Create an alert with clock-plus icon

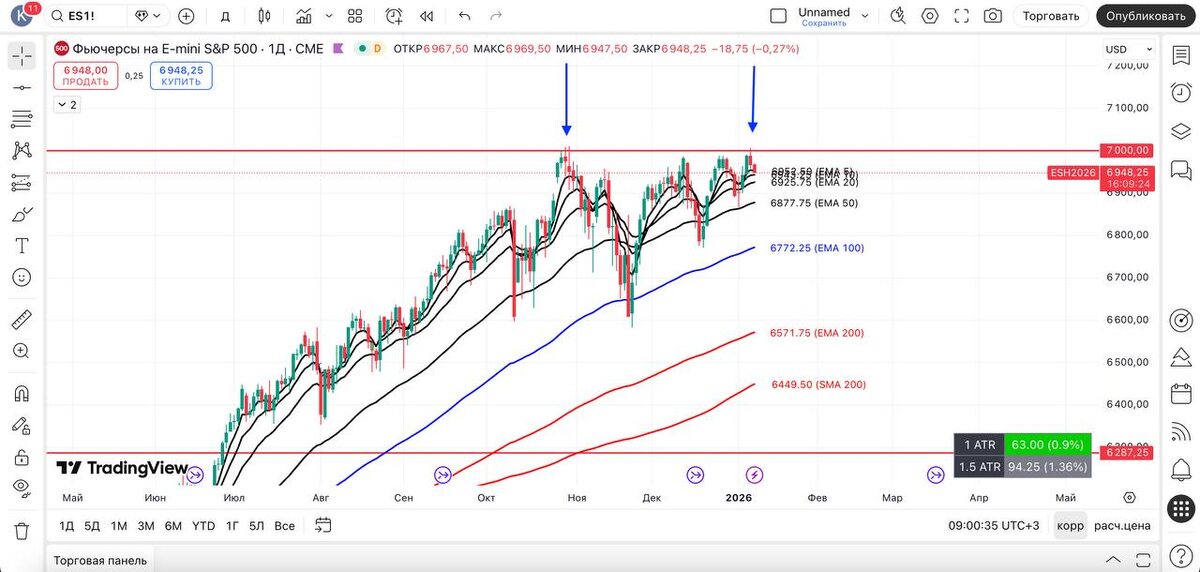(x=394, y=16)
